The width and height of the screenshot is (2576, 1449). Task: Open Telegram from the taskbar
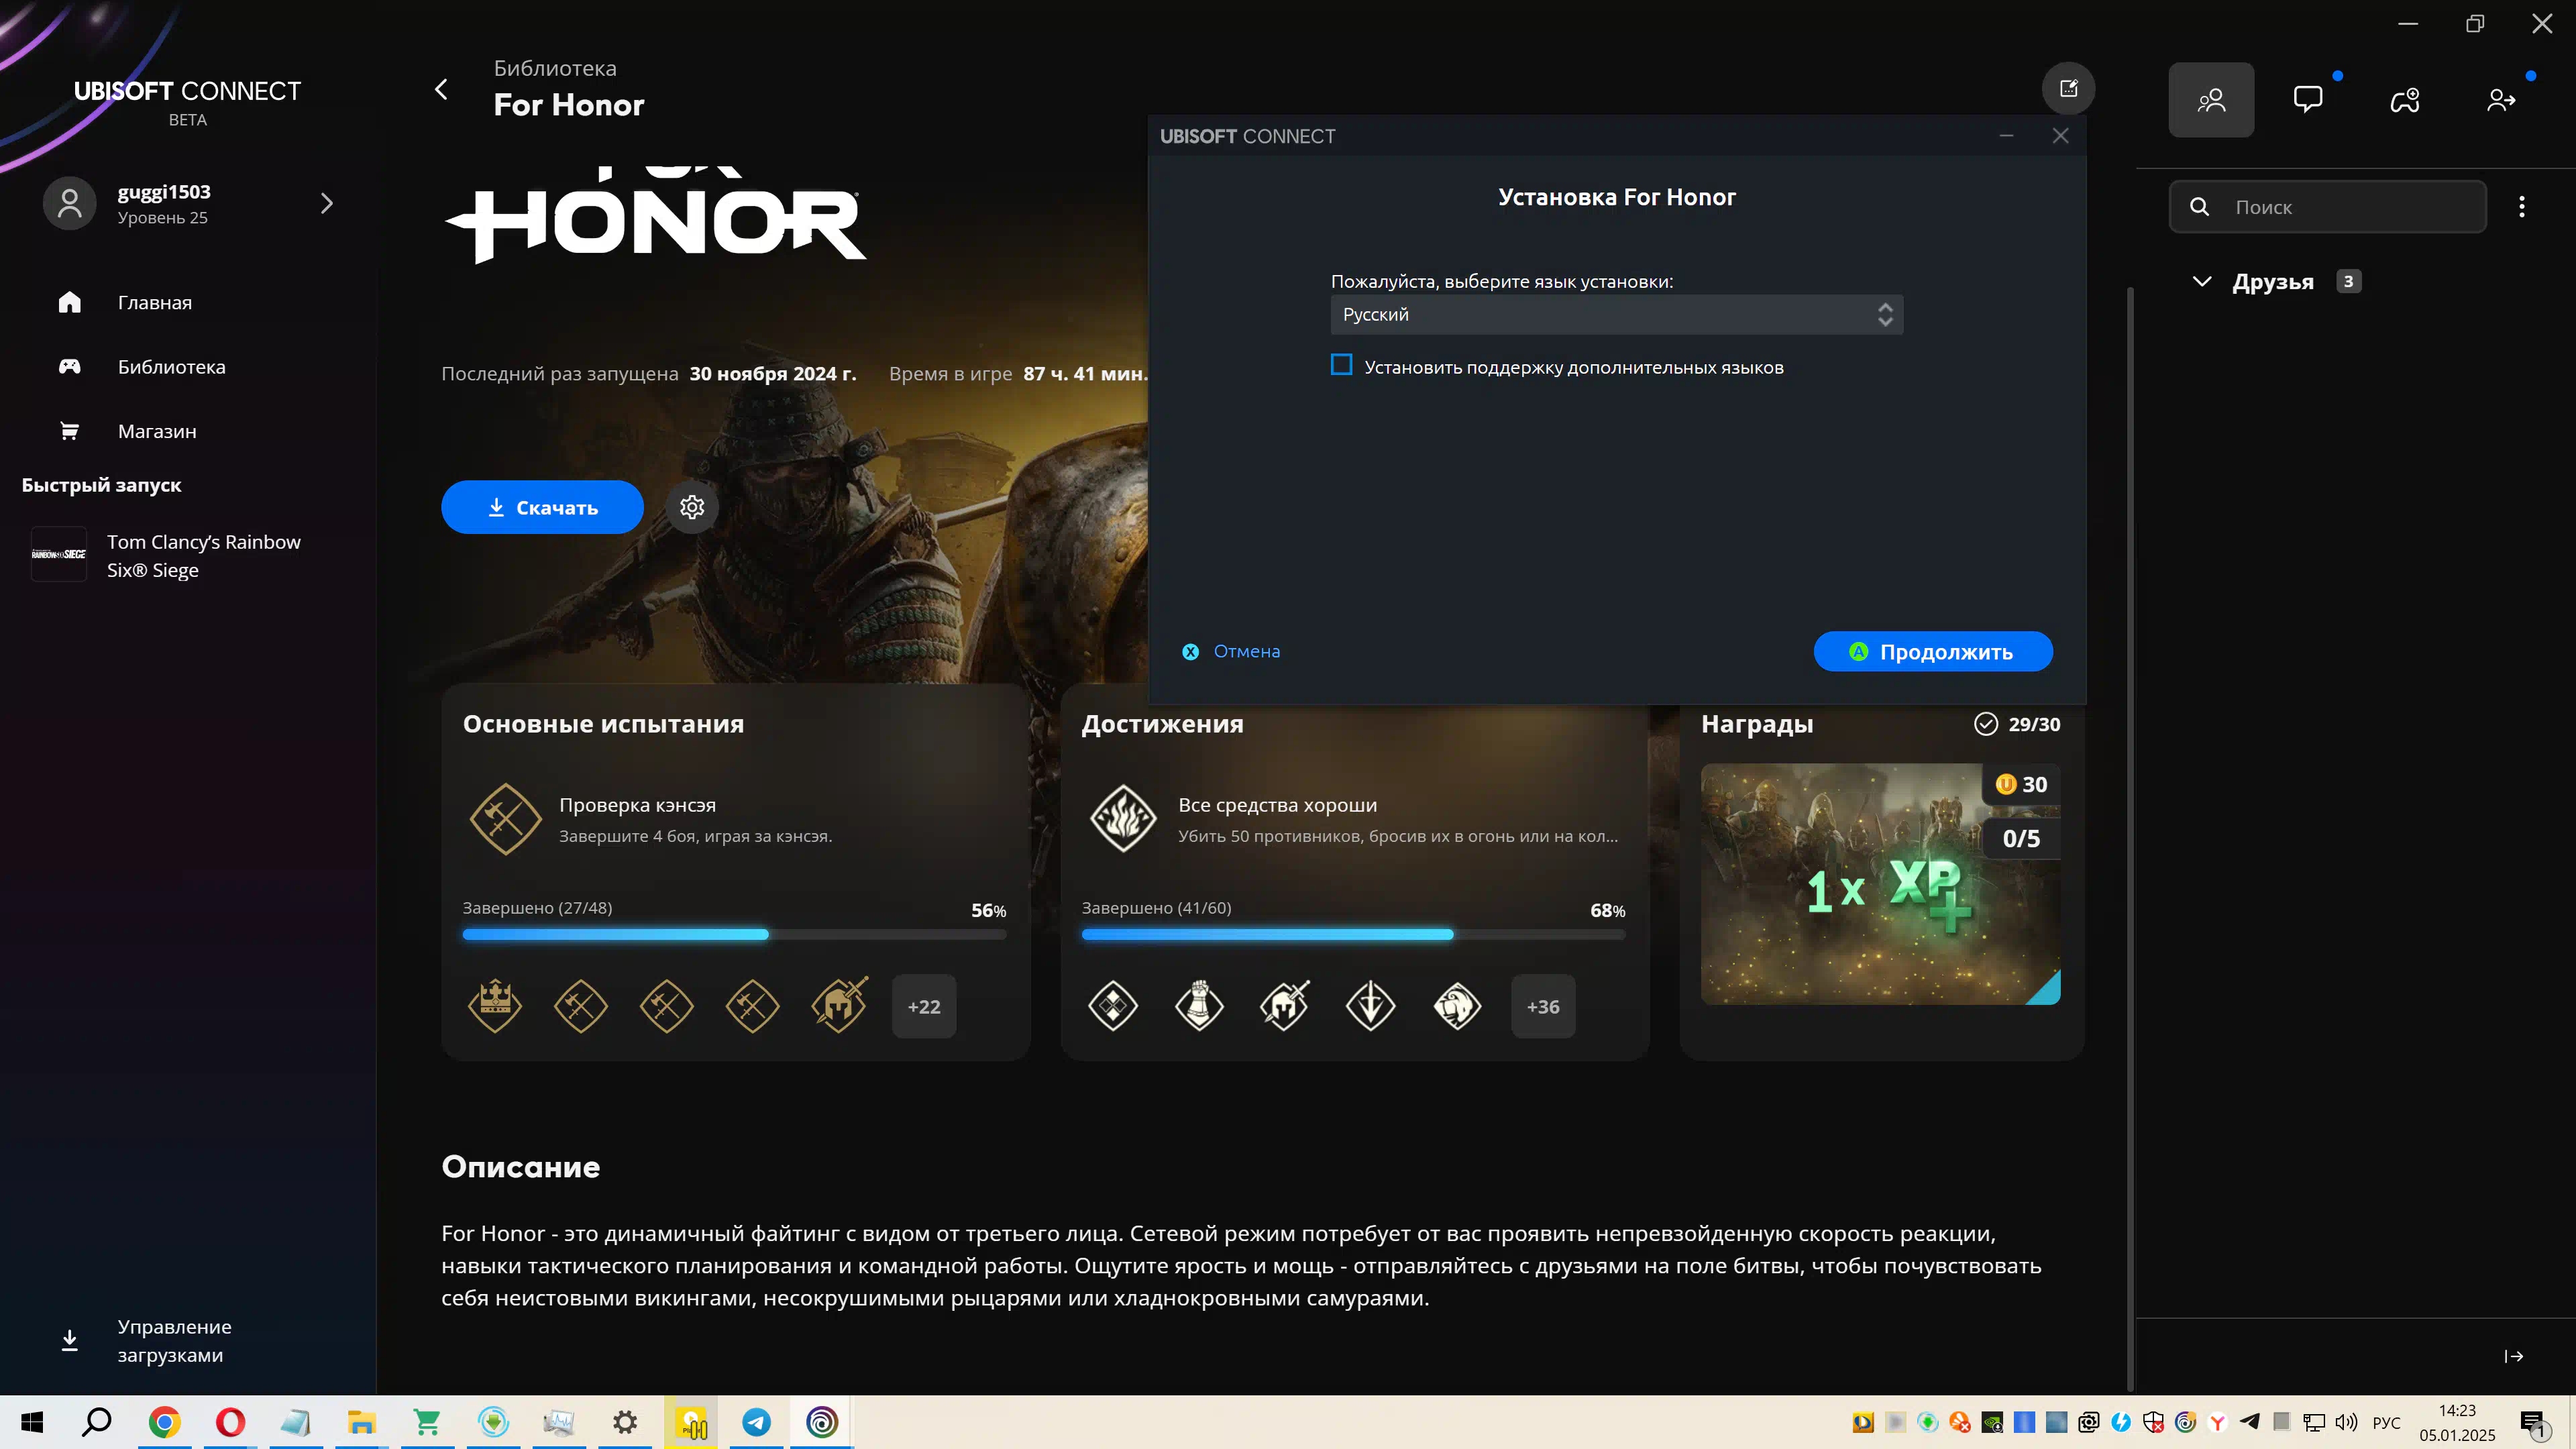(756, 1422)
